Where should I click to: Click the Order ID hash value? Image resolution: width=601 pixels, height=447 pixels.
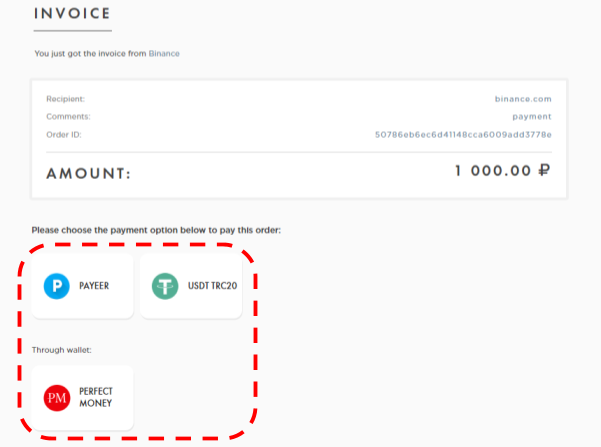[x=463, y=133]
